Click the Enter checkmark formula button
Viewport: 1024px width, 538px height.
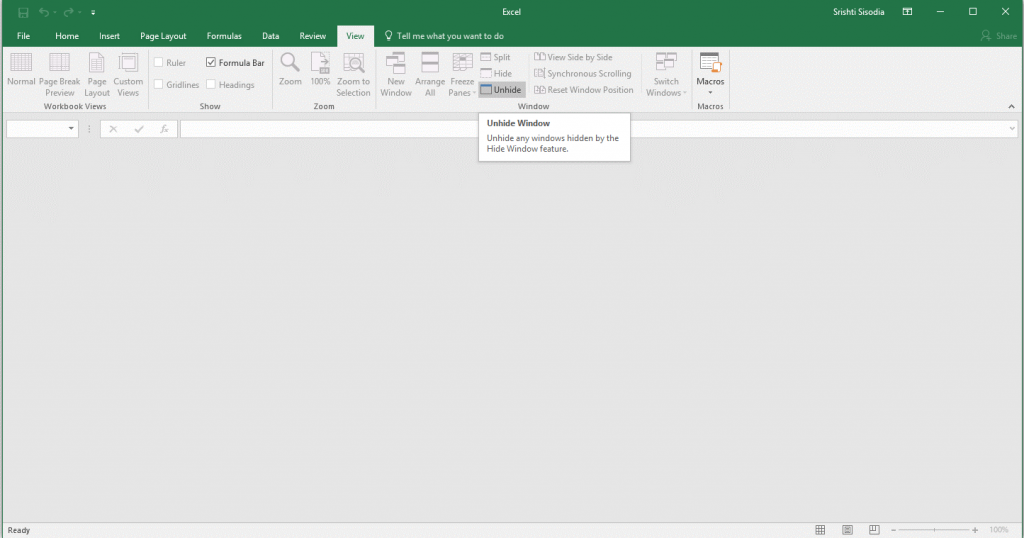[138, 129]
